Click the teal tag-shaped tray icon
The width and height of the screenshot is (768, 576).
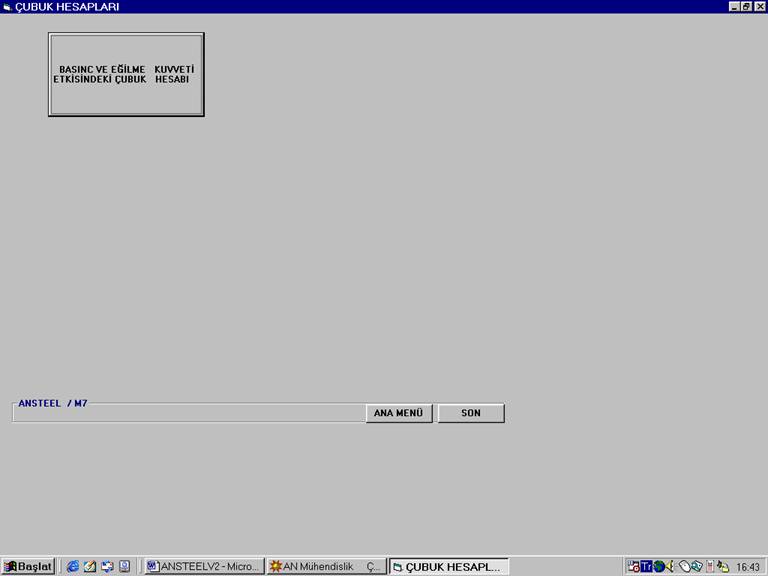coord(697,567)
